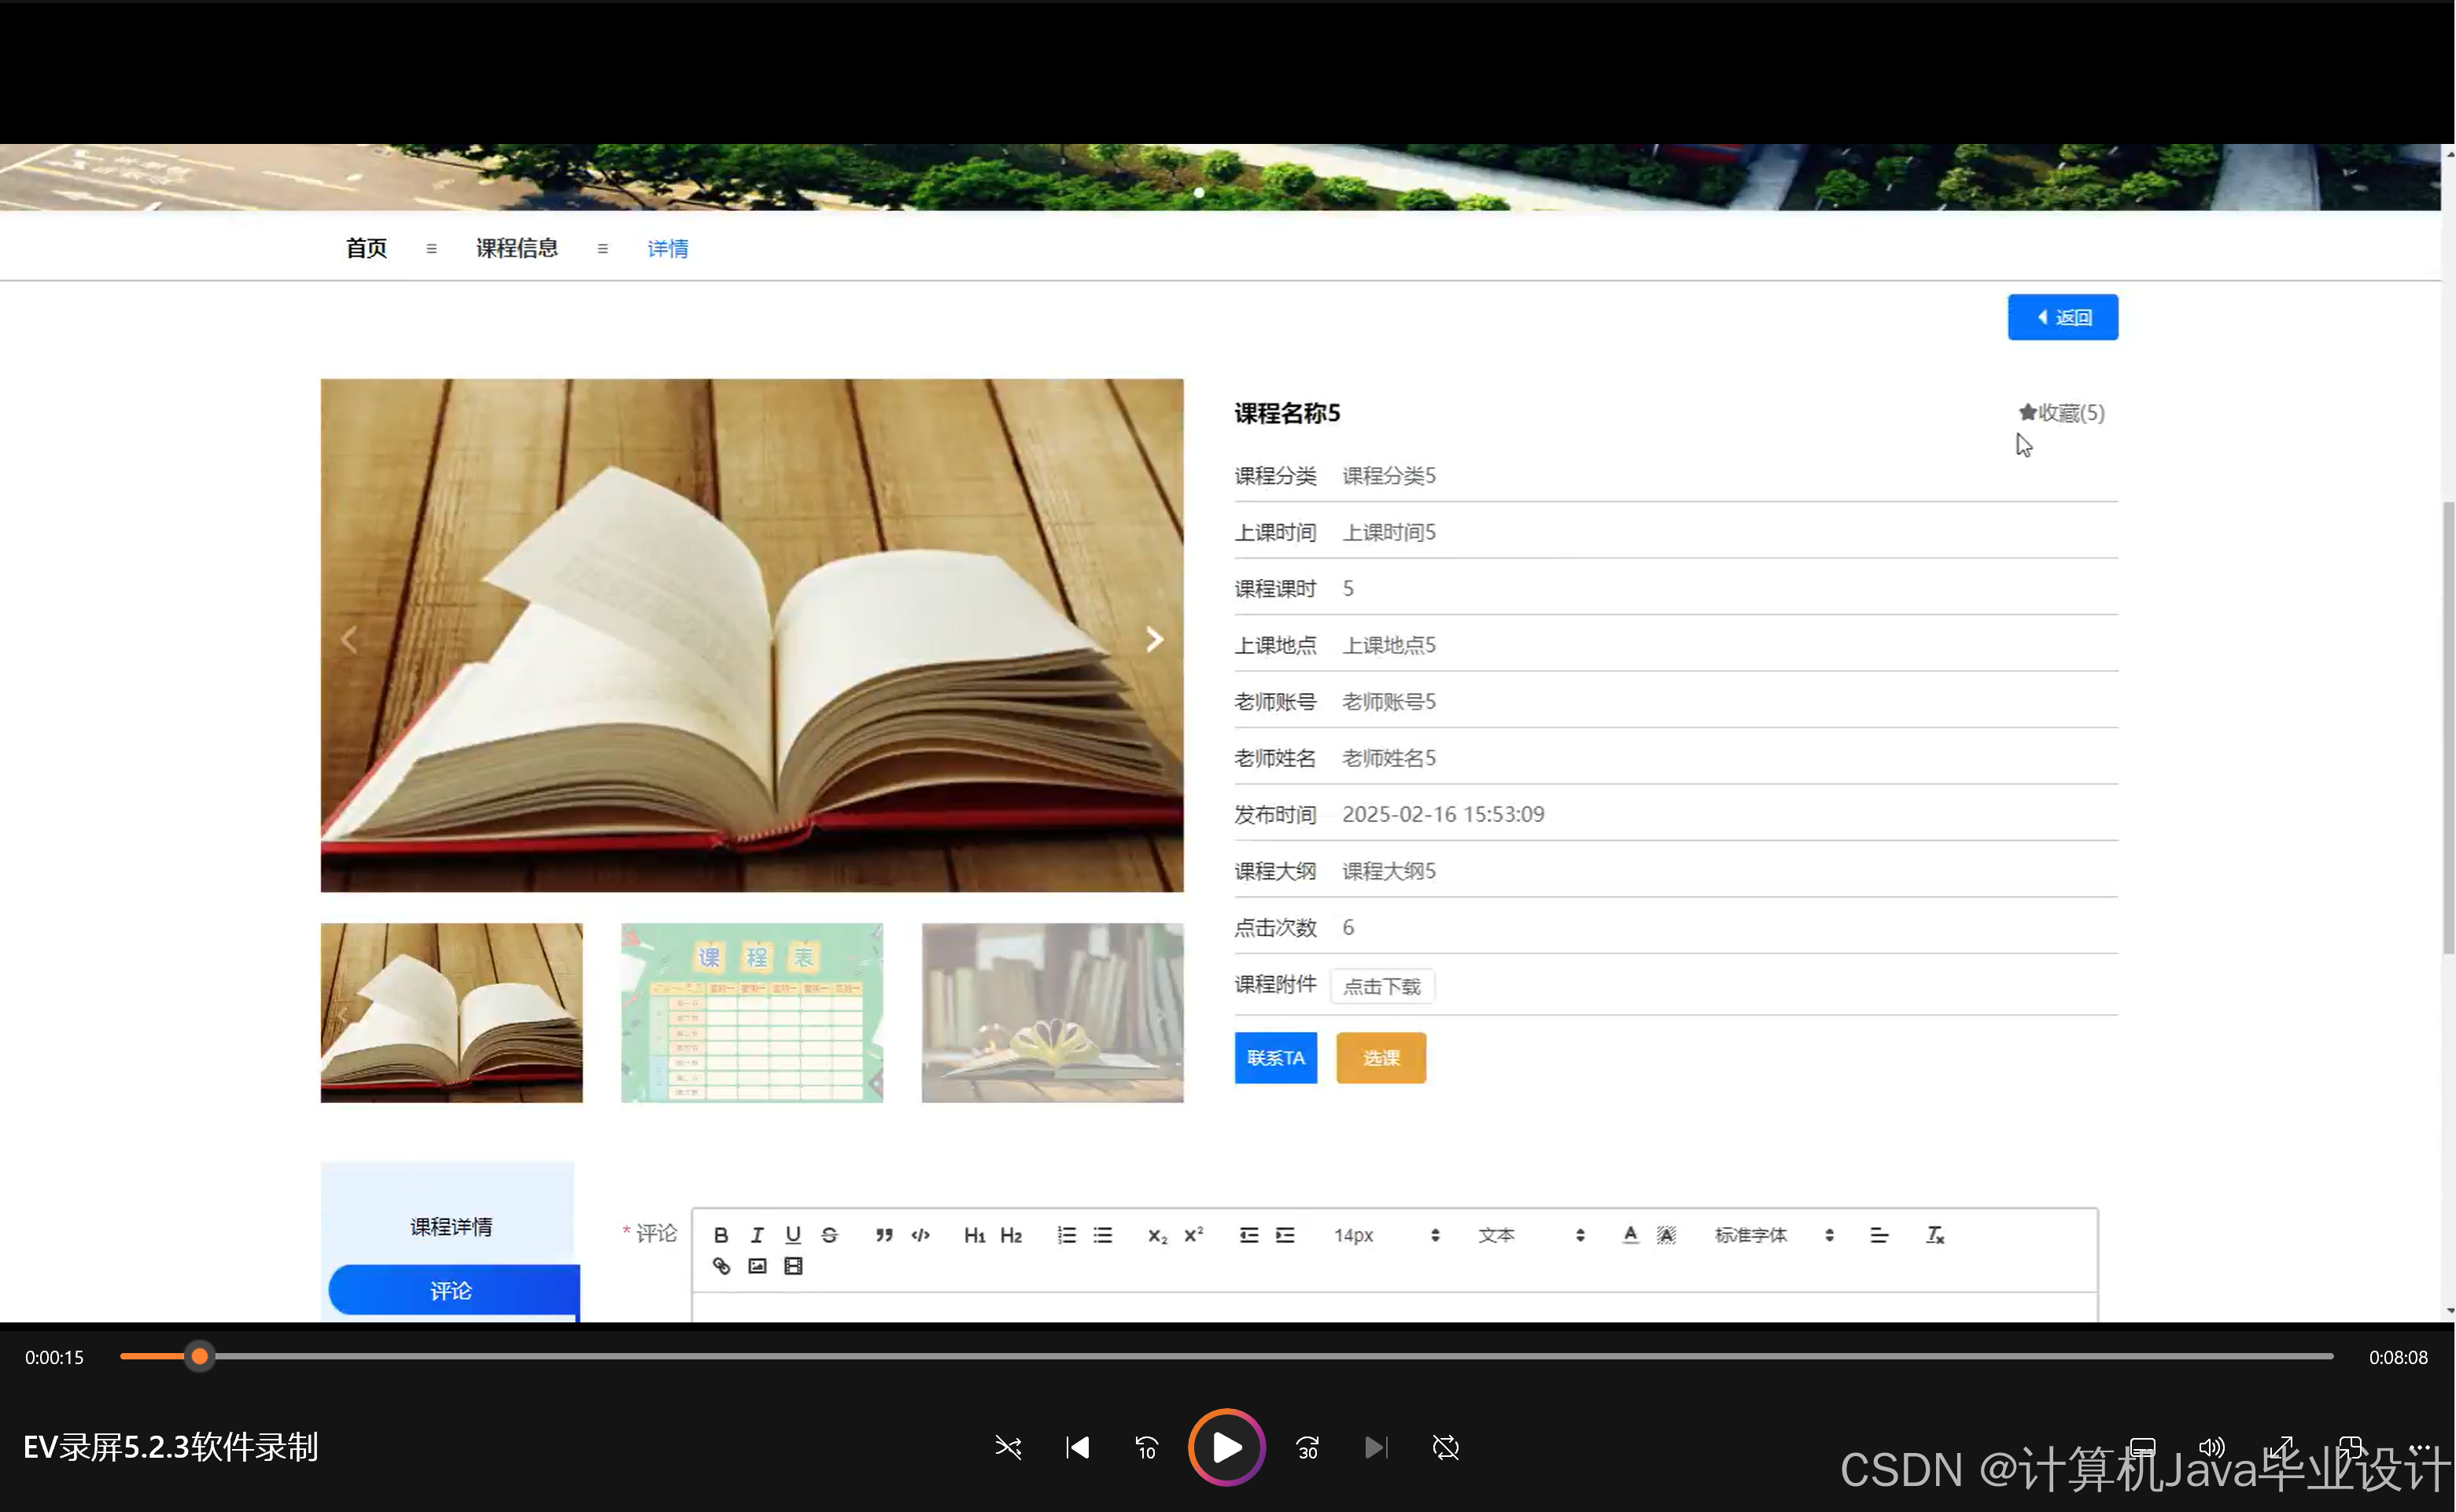Viewport: 2456px width, 1512px height.
Task: Select the bookshelf thumbnail image
Action: coord(1052,1012)
